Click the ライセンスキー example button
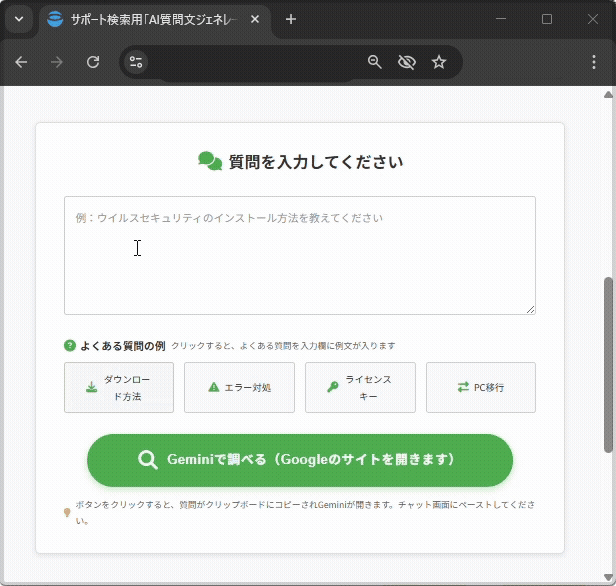 [360, 388]
